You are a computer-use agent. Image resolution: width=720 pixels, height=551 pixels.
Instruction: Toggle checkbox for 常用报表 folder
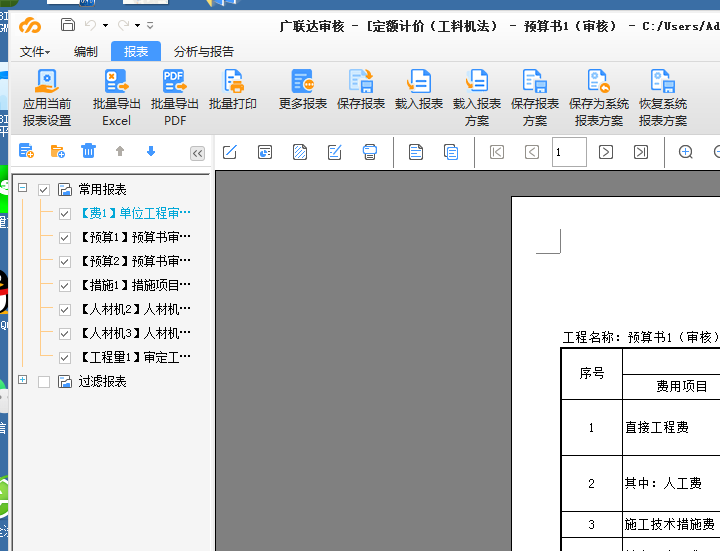point(44,190)
